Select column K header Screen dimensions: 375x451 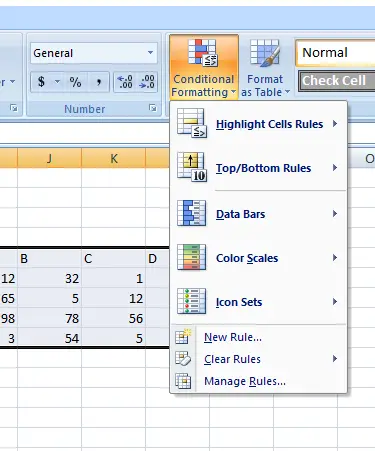tap(113, 158)
